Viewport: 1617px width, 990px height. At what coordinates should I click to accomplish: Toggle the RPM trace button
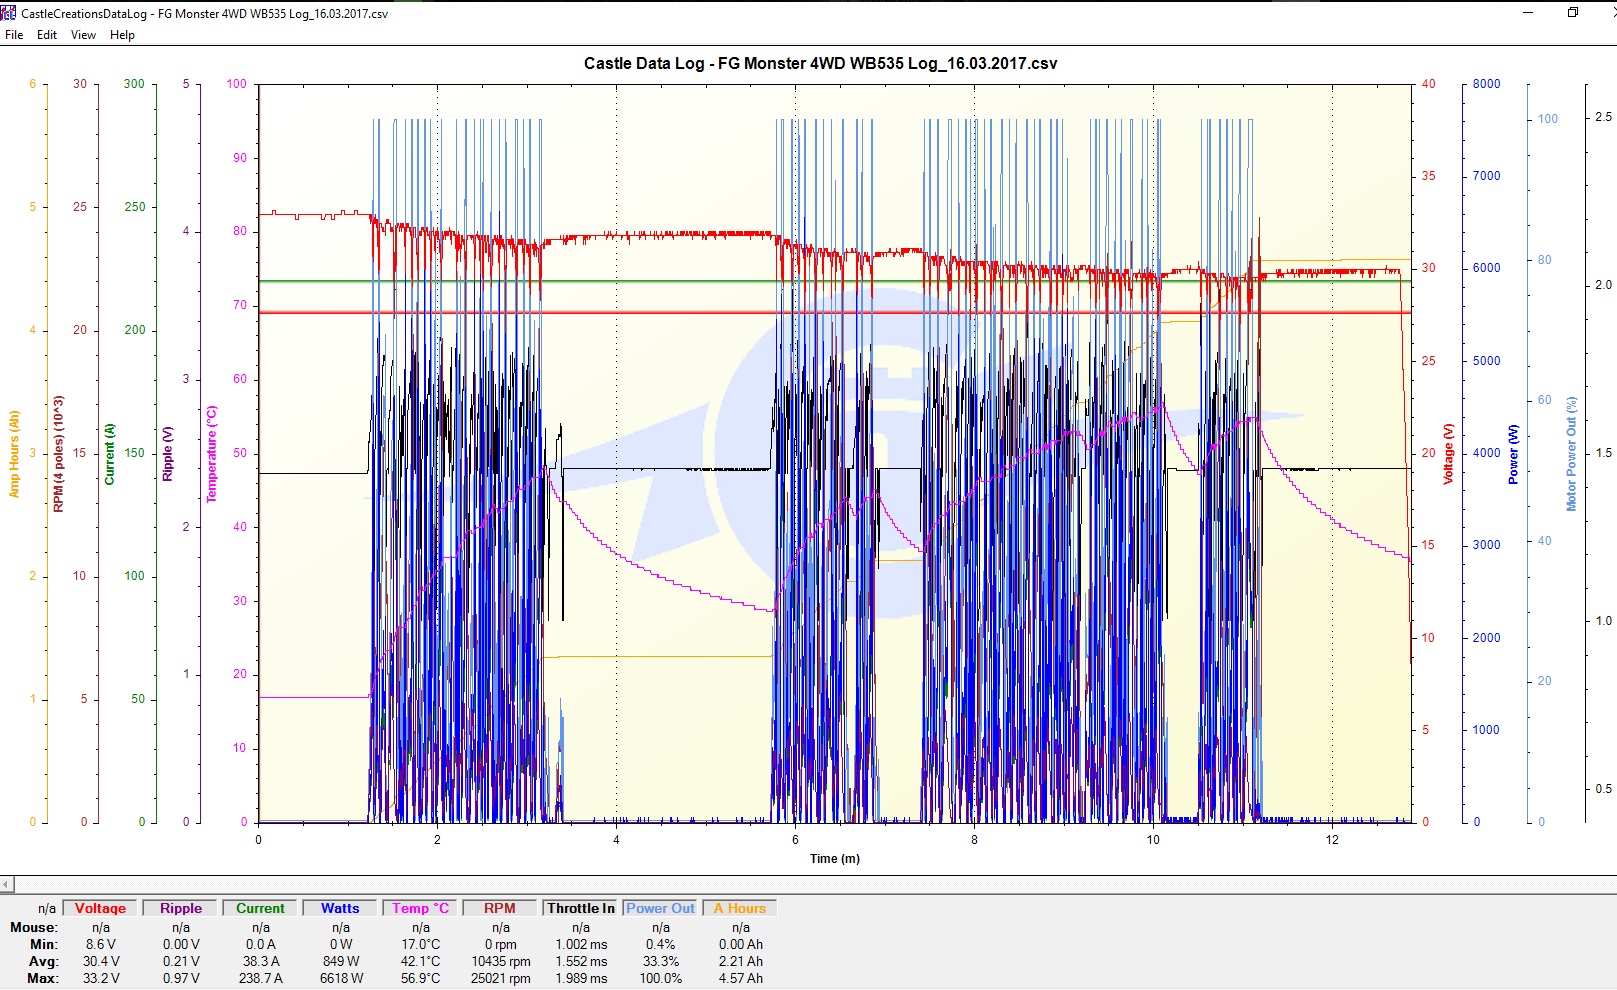[500, 908]
